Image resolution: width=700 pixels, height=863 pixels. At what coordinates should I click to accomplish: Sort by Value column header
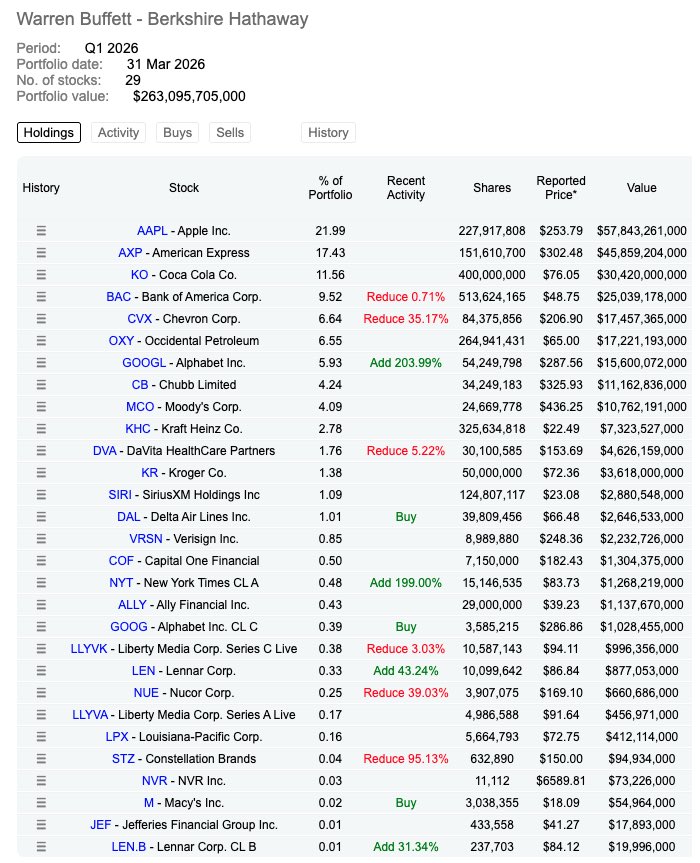(x=642, y=188)
